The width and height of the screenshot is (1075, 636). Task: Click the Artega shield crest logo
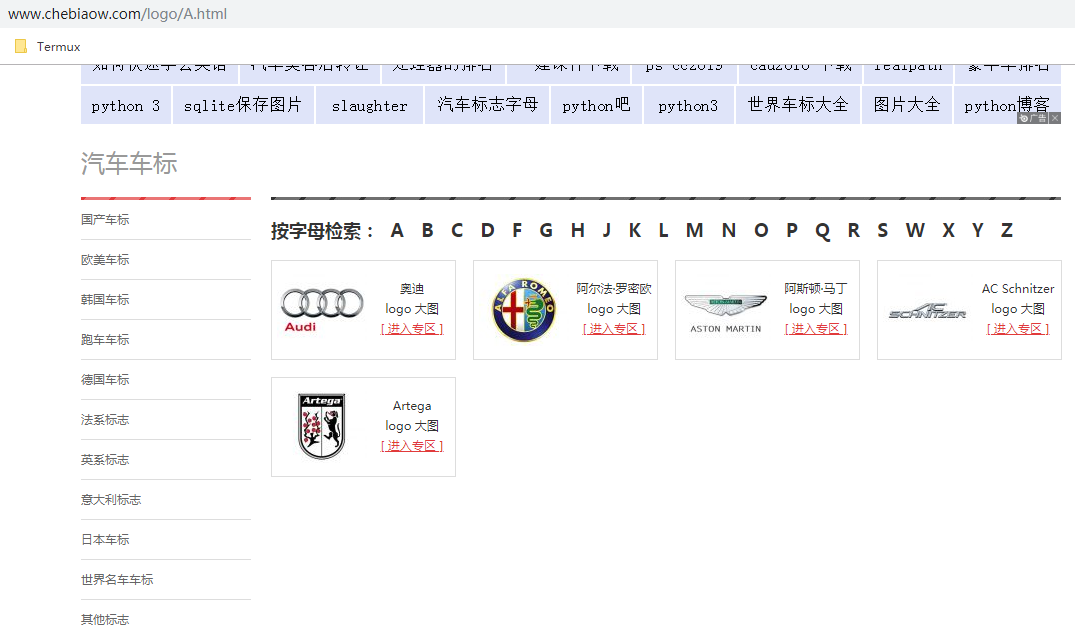[x=322, y=426]
